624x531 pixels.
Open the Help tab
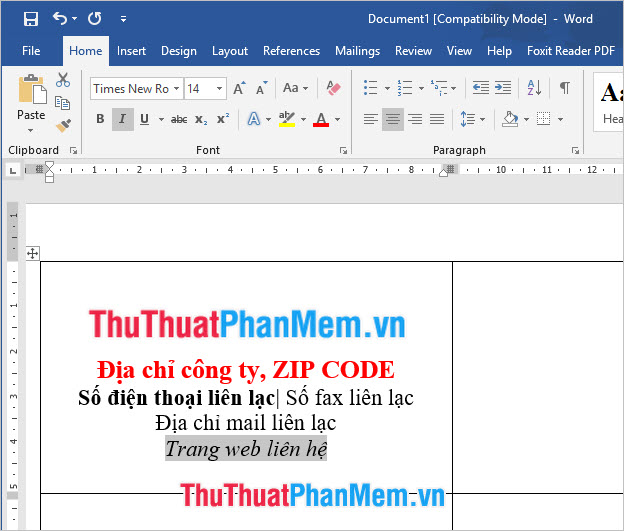[499, 51]
